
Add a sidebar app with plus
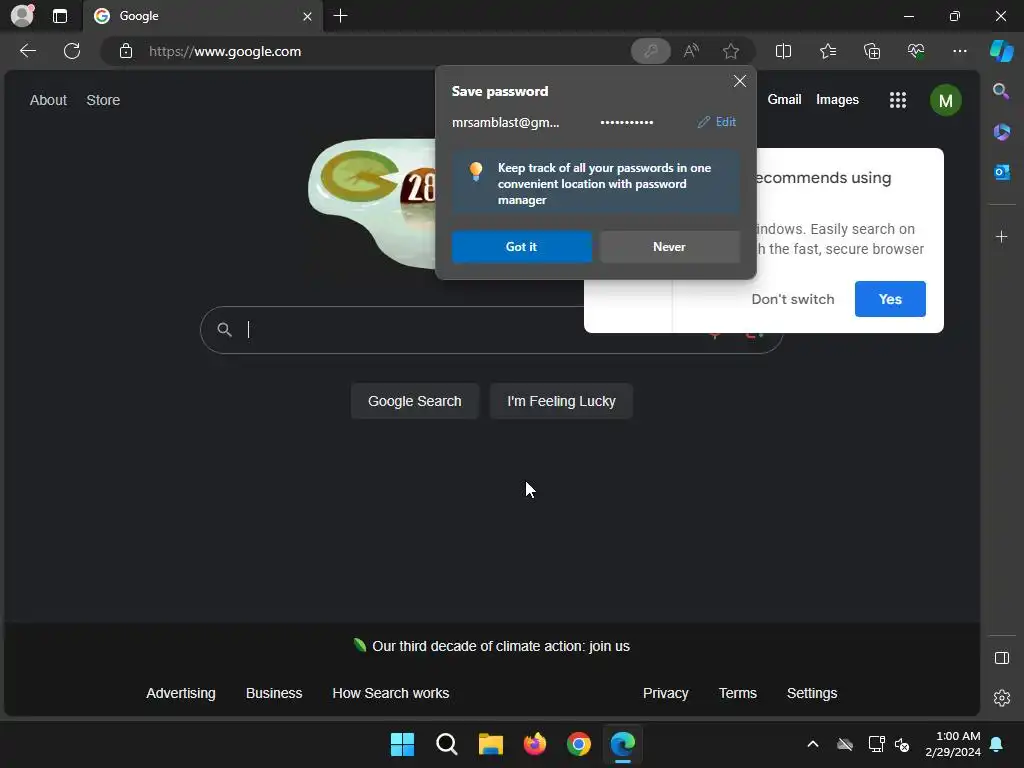[1001, 236]
